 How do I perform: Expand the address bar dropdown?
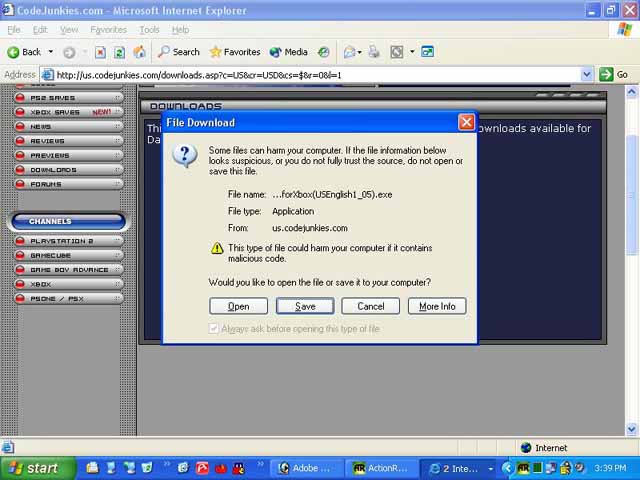(587, 75)
